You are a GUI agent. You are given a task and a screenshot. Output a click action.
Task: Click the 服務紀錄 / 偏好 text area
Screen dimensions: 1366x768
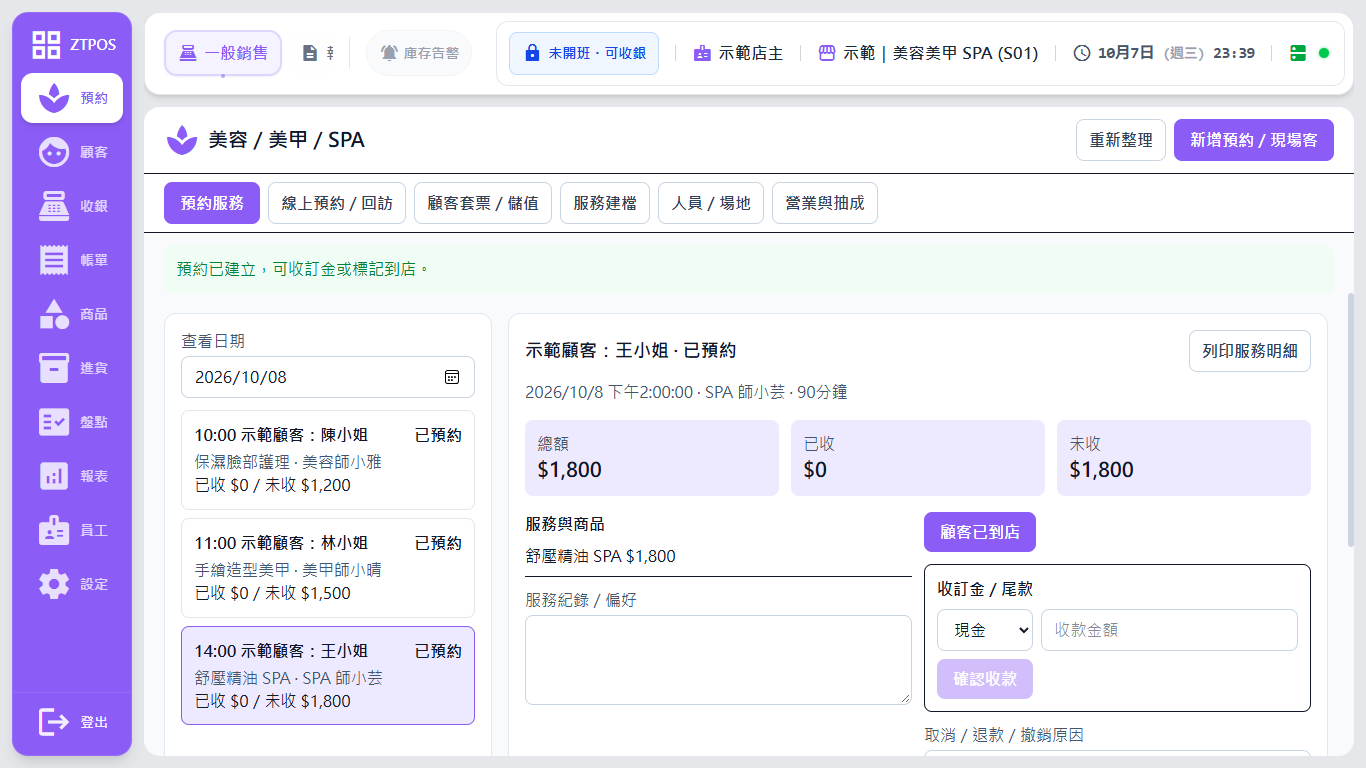pos(718,660)
